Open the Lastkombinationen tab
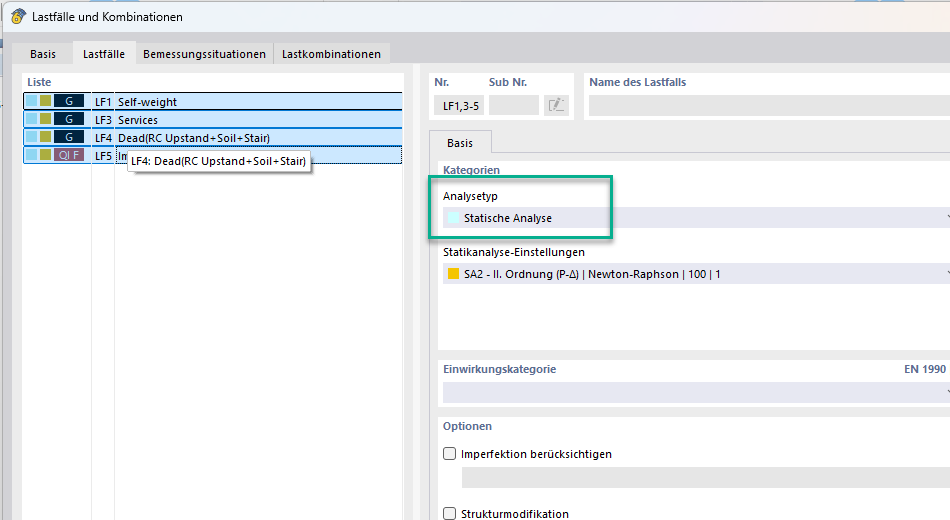Image resolution: width=950 pixels, height=520 pixels. click(331, 54)
